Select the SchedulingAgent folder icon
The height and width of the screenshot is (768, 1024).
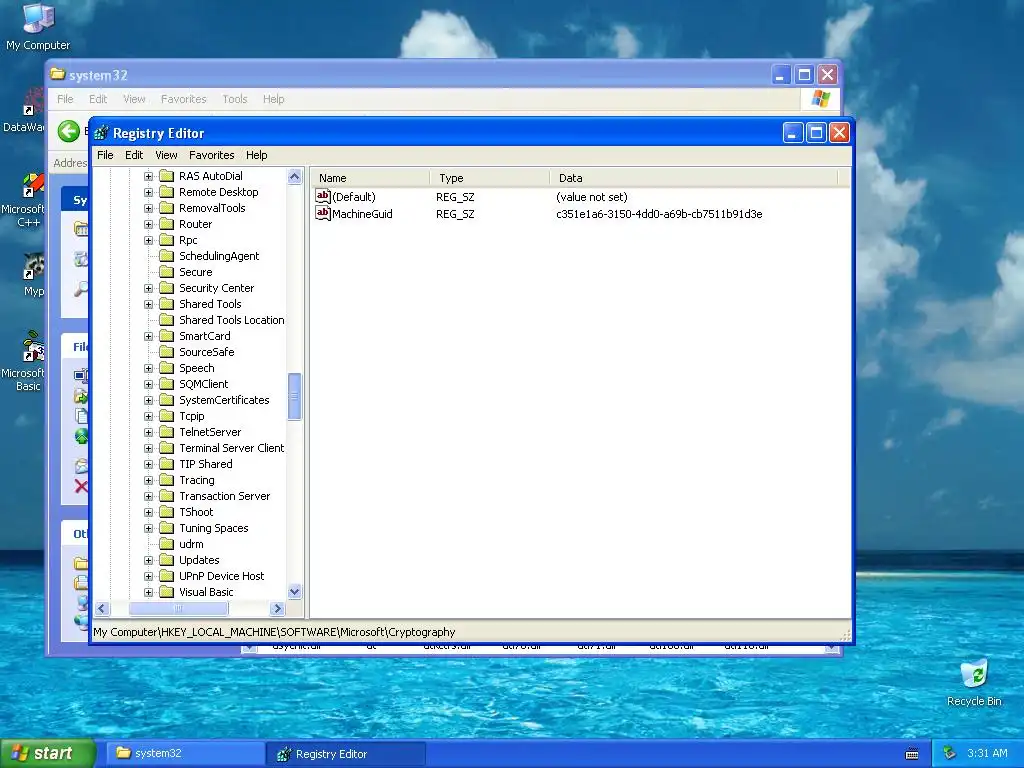[167, 256]
